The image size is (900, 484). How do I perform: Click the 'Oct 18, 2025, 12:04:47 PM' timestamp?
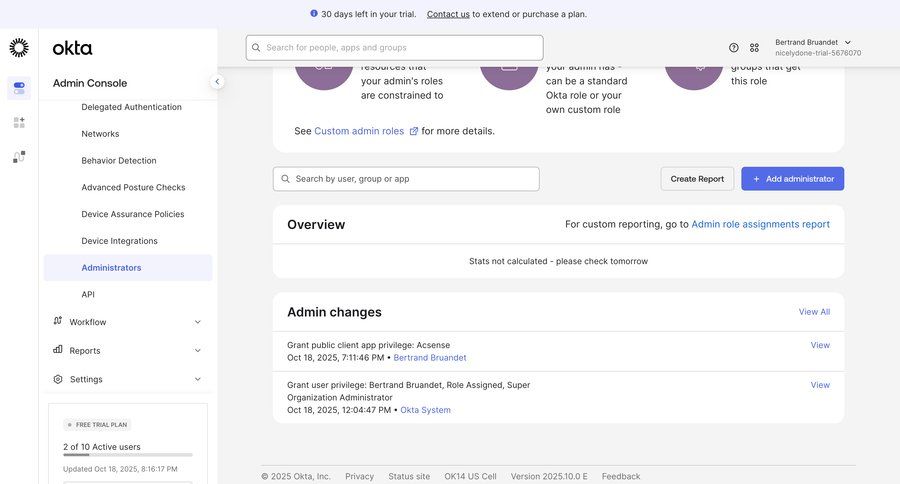pyautogui.click(x=339, y=410)
